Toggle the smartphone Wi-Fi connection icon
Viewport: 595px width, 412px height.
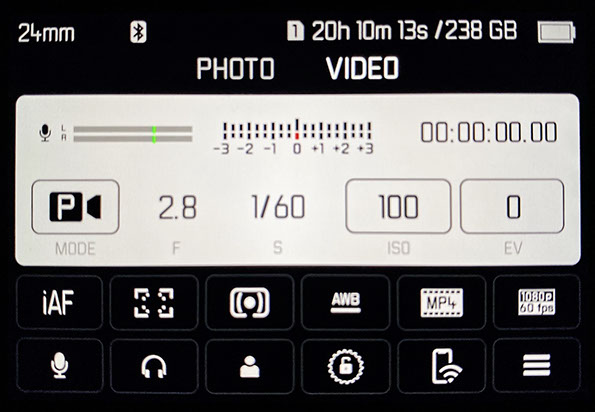[441, 366]
